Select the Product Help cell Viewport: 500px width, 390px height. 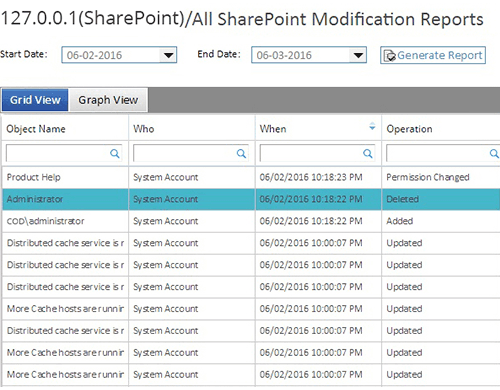tap(65, 177)
